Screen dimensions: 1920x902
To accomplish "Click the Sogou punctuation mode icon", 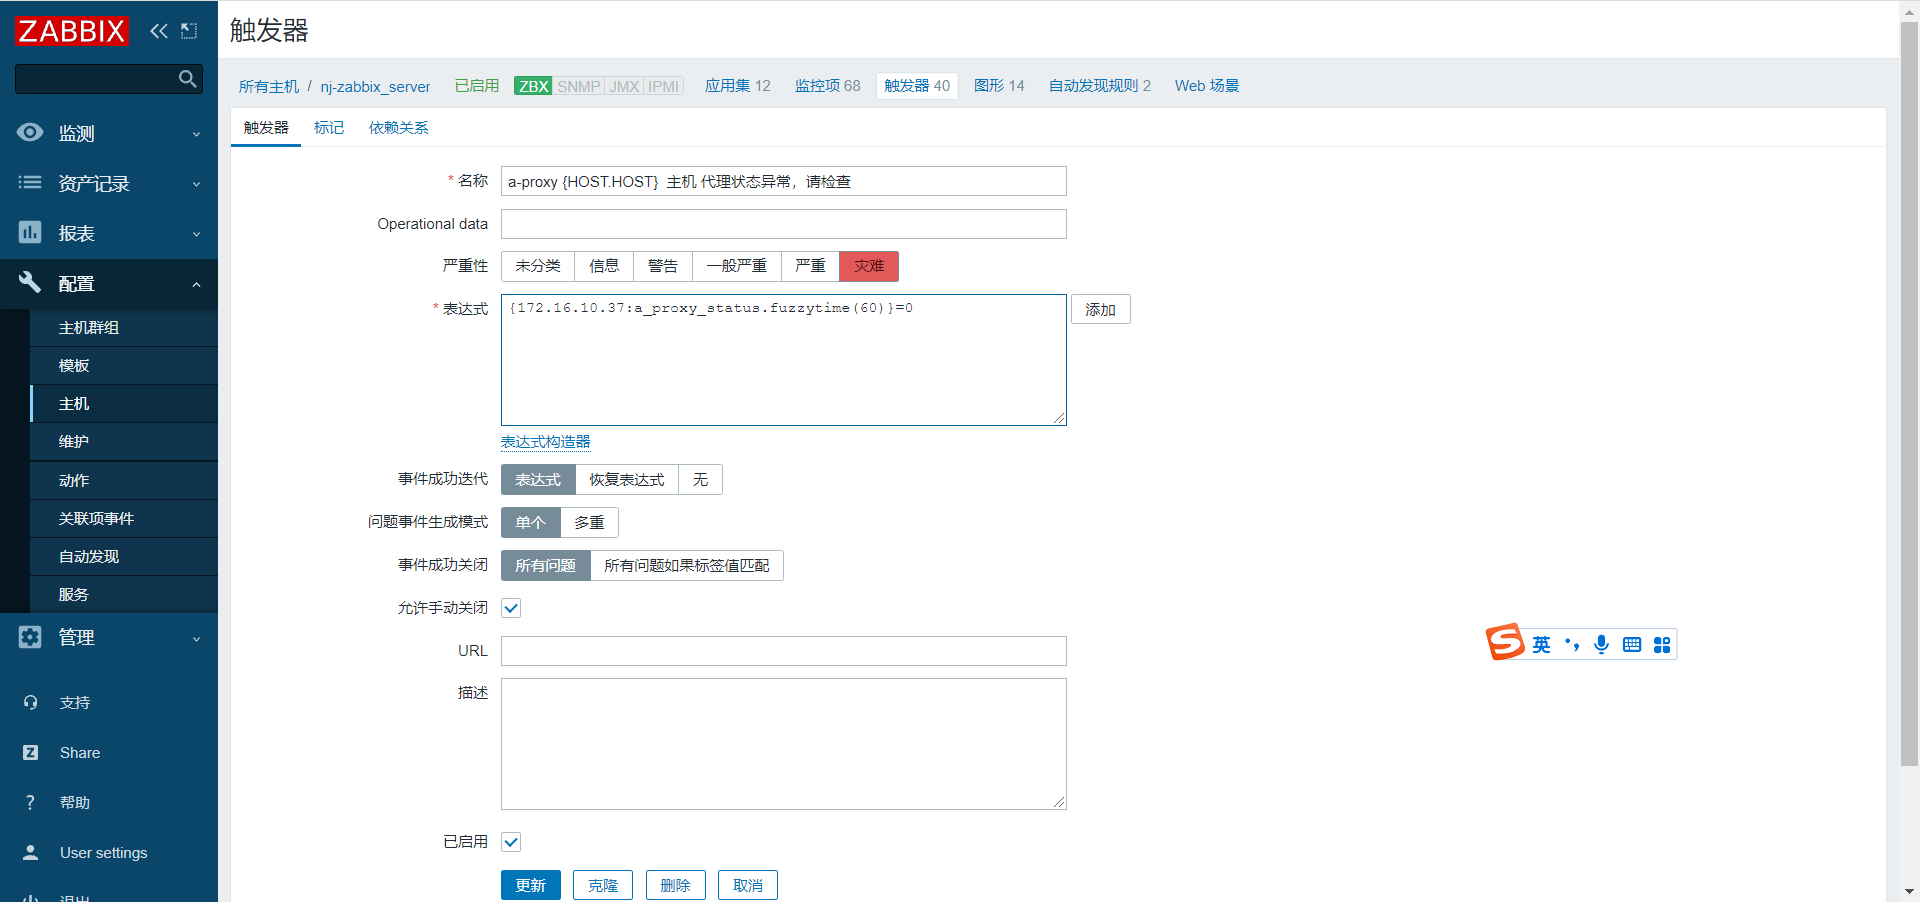I will [1572, 645].
